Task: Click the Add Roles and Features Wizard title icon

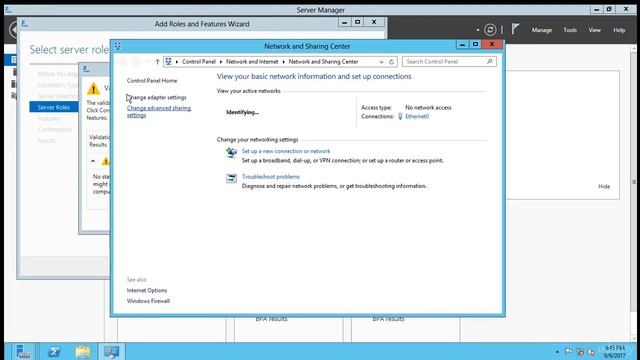Action: [x=24, y=24]
